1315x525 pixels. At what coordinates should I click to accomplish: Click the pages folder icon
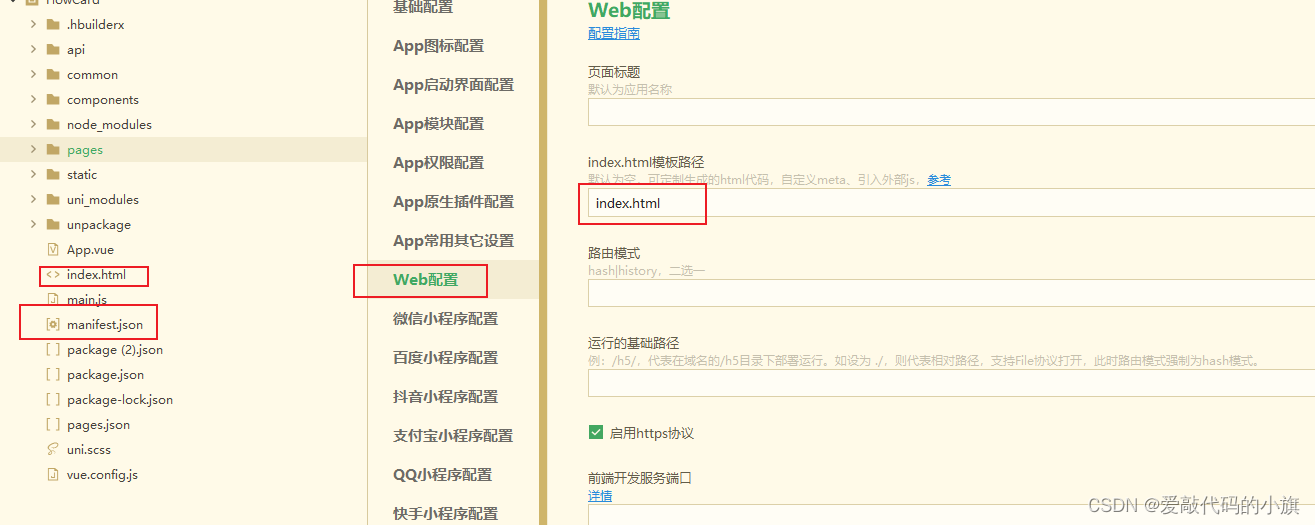[53, 149]
